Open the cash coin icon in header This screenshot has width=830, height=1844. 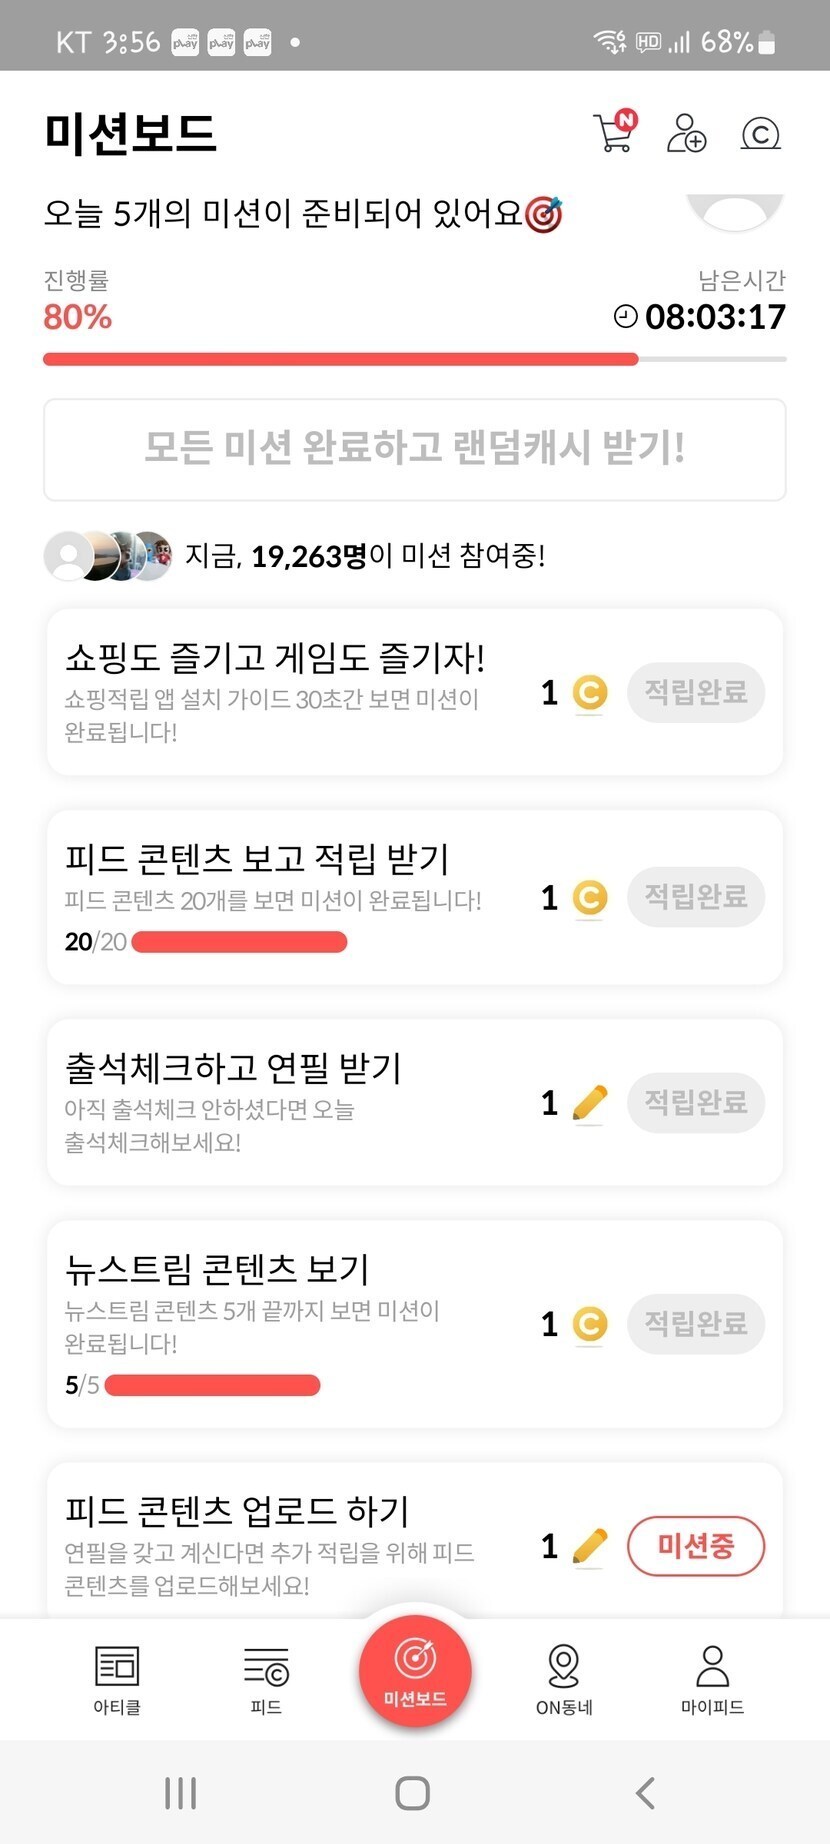coord(760,133)
